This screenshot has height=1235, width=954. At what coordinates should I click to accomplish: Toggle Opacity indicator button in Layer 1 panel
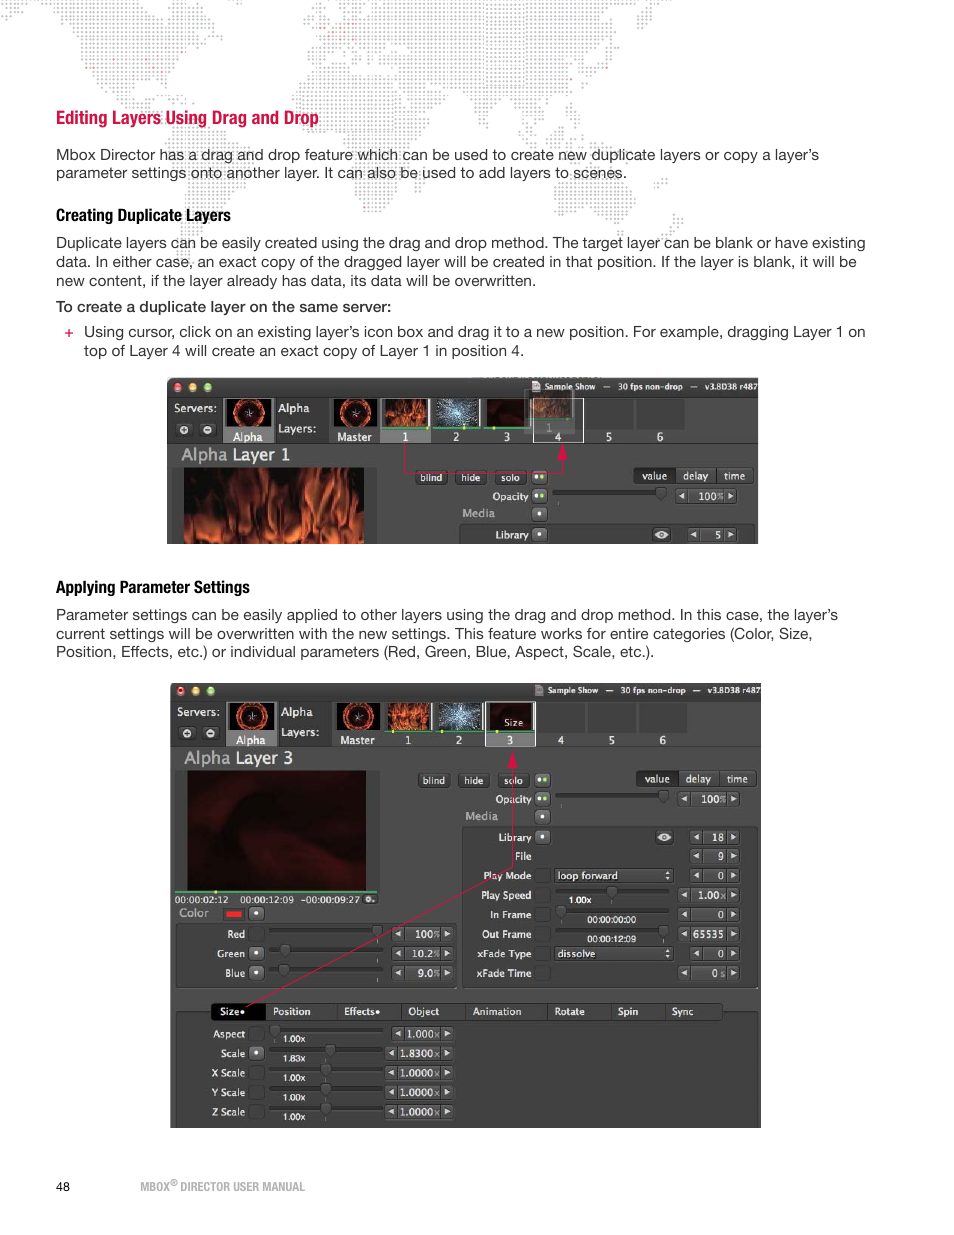tap(540, 496)
